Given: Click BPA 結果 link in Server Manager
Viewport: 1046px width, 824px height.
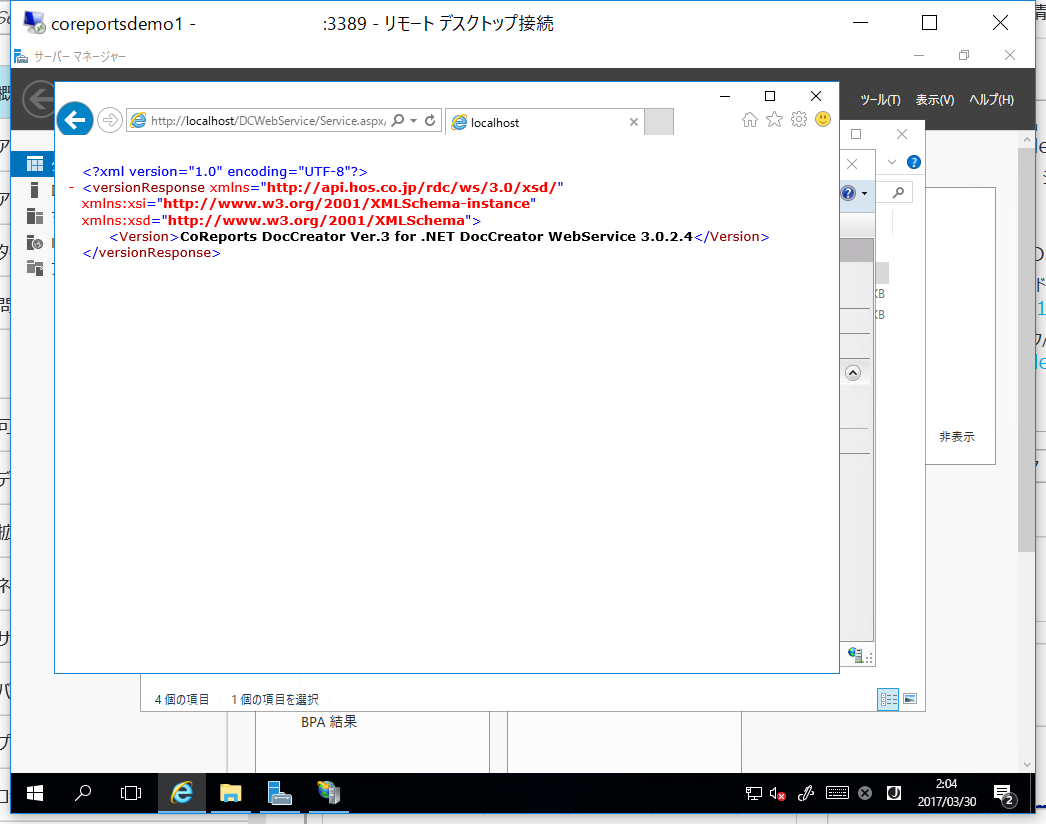Looking at the screenshot, I should [x=329, y=722].
